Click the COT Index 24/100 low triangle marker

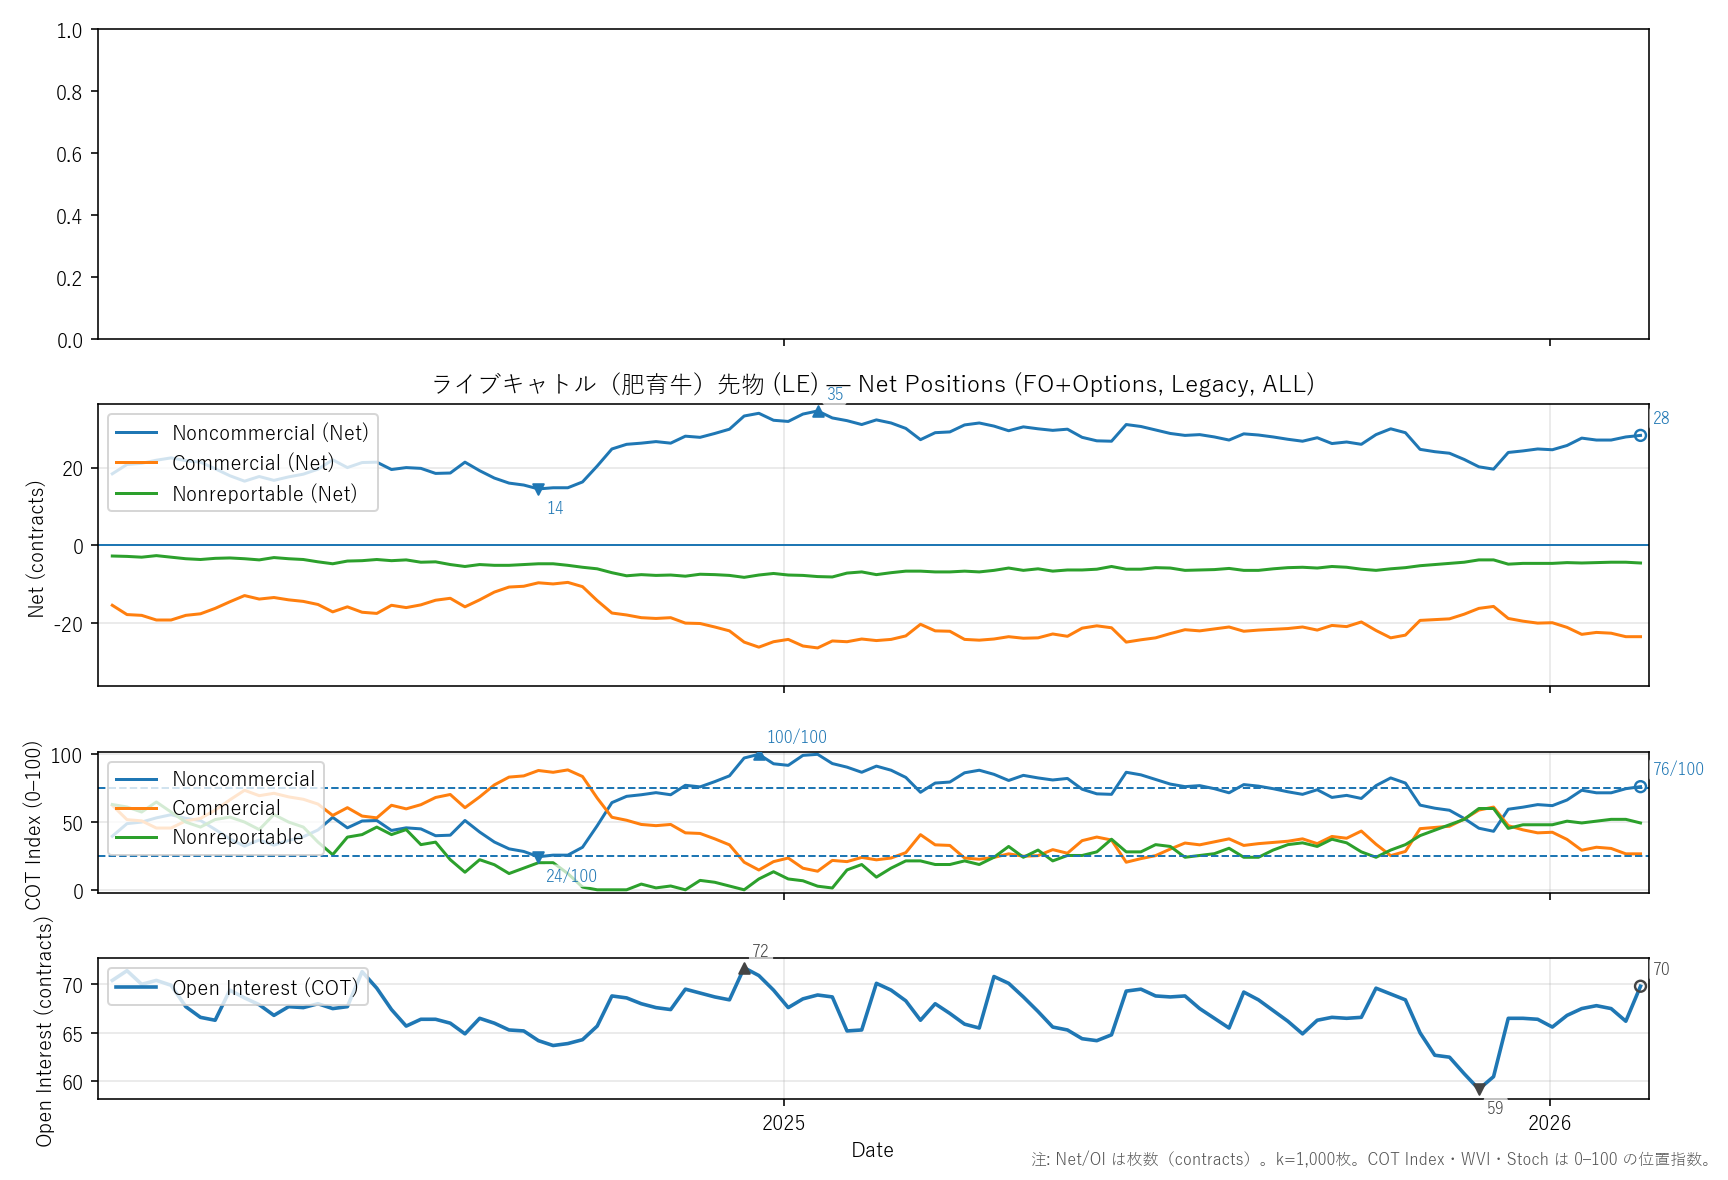538,857
